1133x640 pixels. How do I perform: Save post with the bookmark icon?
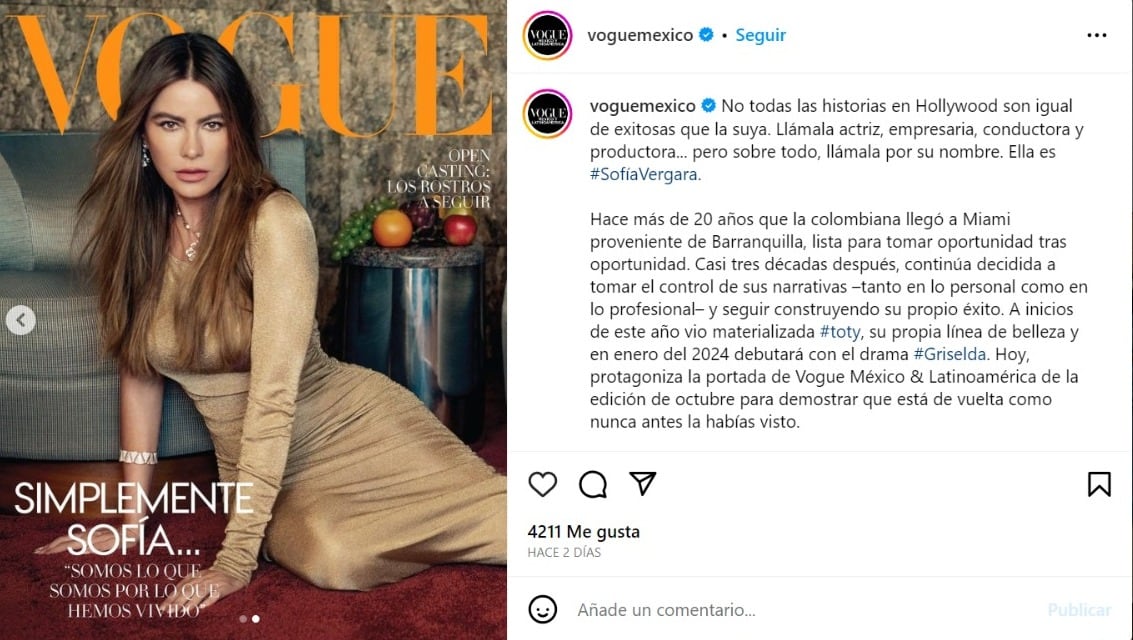[x=1099, y=484]
